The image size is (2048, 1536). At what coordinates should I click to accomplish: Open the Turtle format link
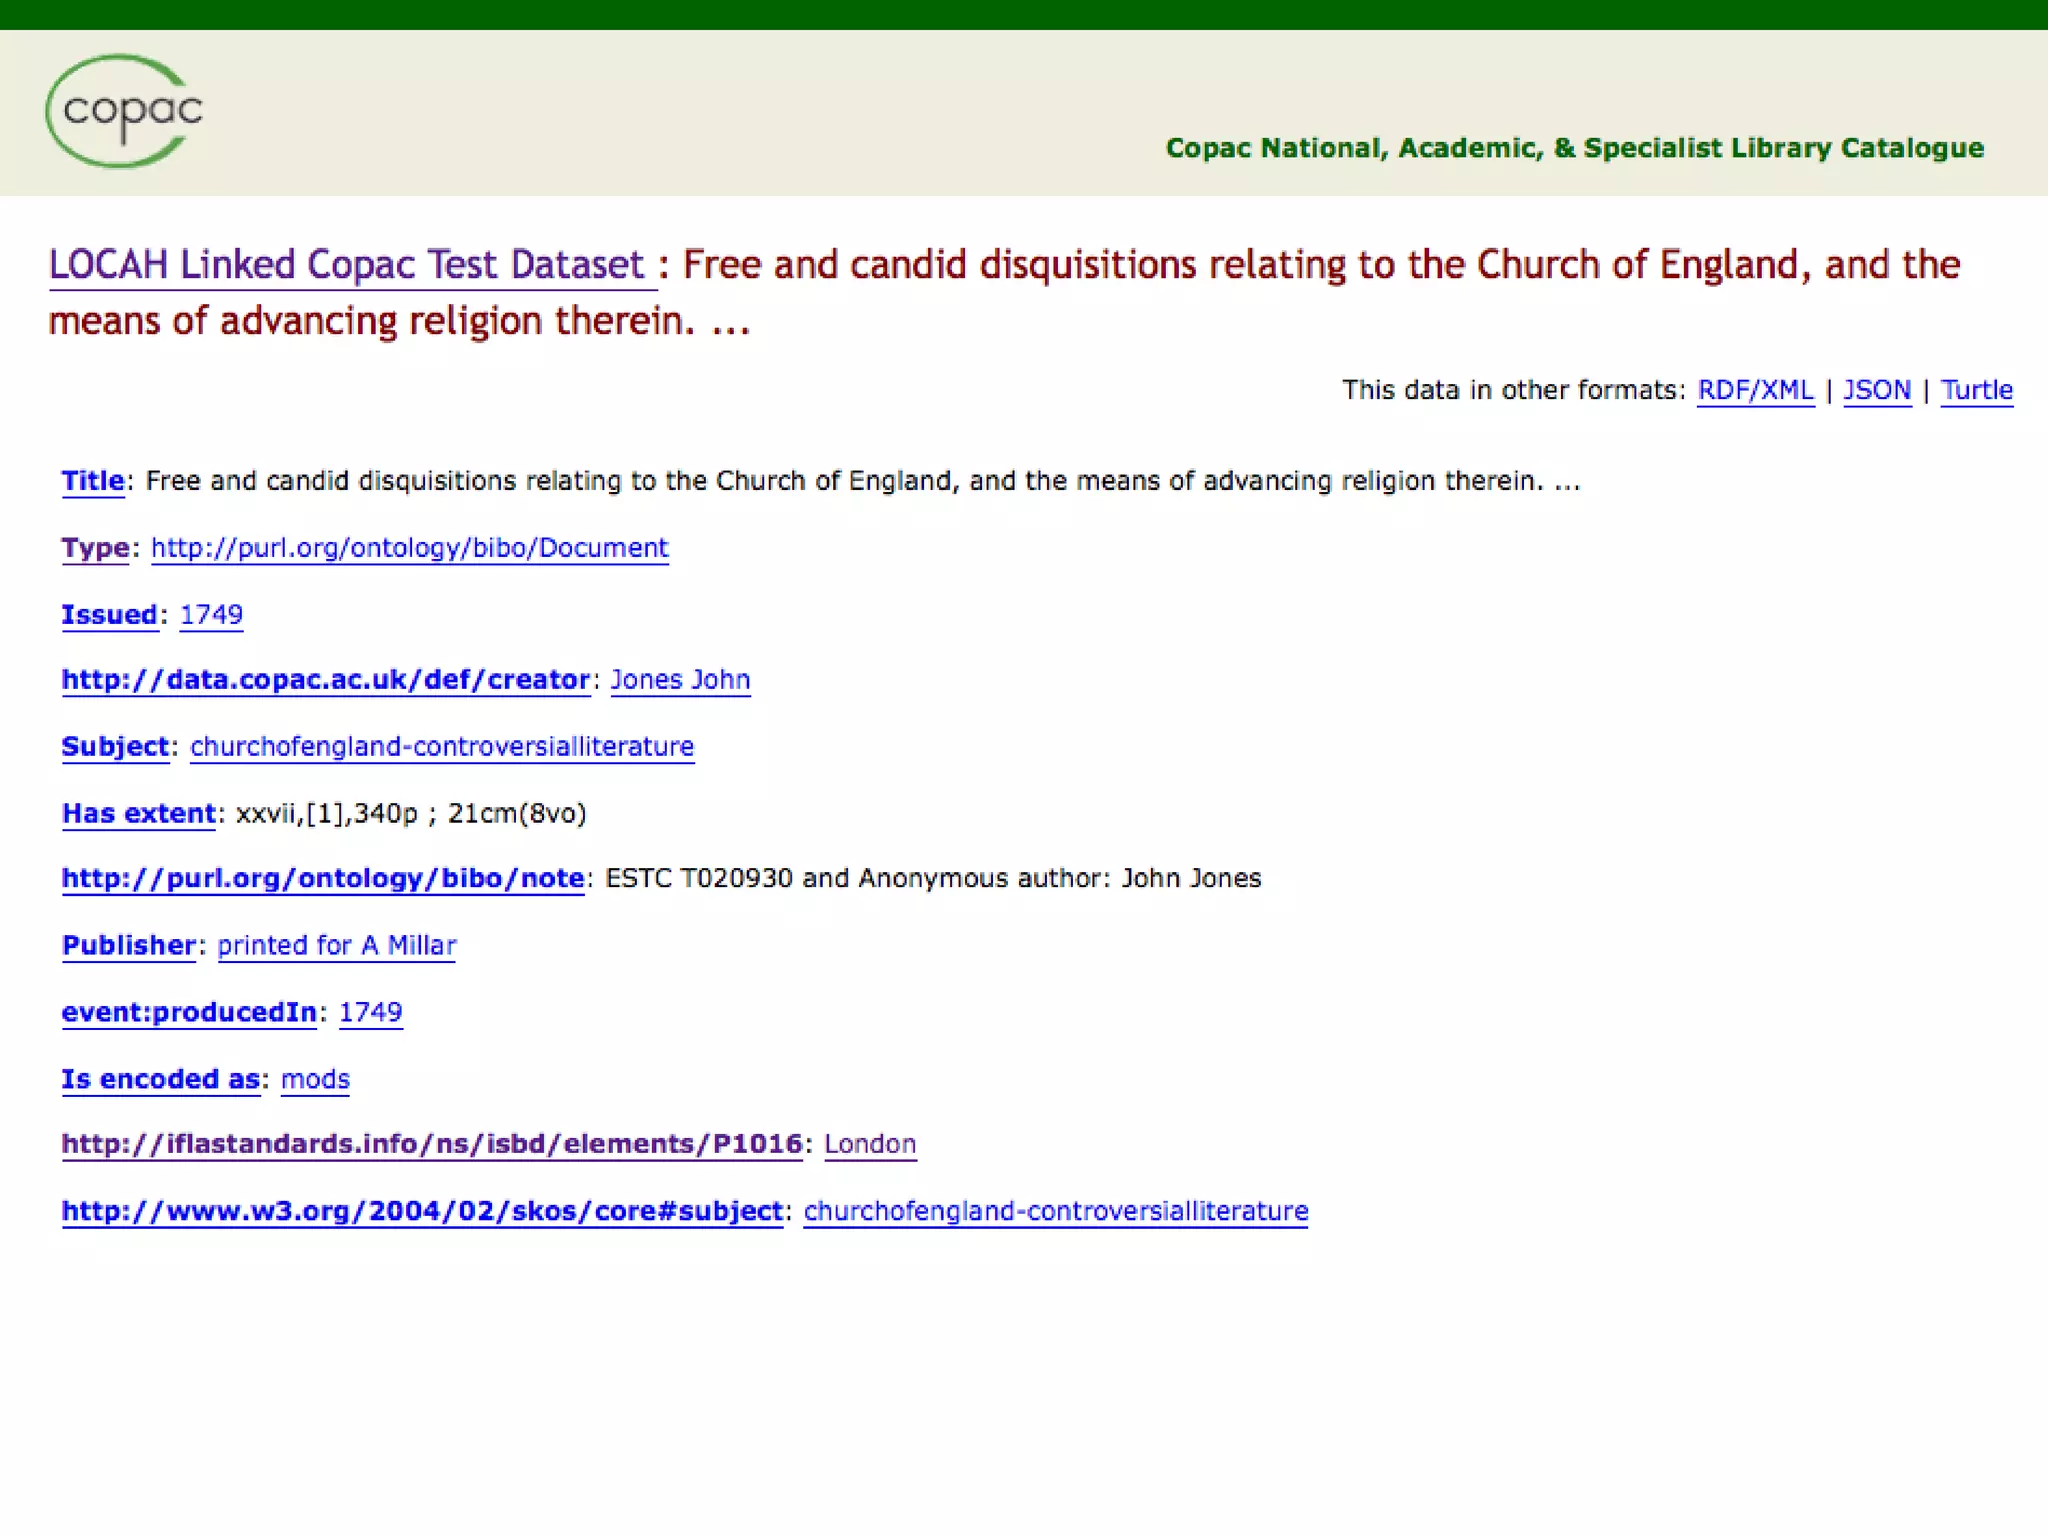click(1976, 390)
